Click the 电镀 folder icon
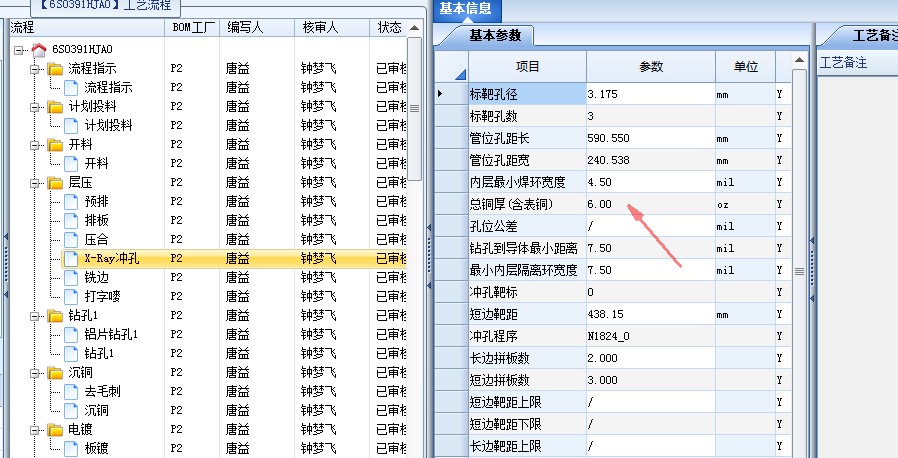This screenshot has height=458, width=898. tap(56, 429)
